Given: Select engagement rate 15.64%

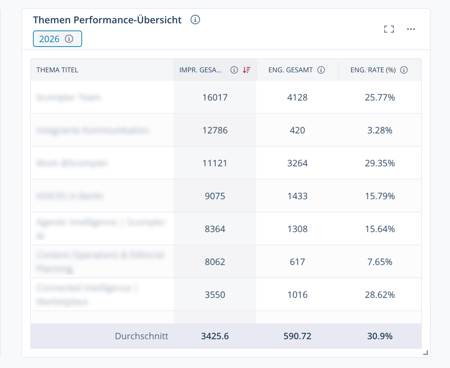Looking at the screenshot, I should [380, 229].
